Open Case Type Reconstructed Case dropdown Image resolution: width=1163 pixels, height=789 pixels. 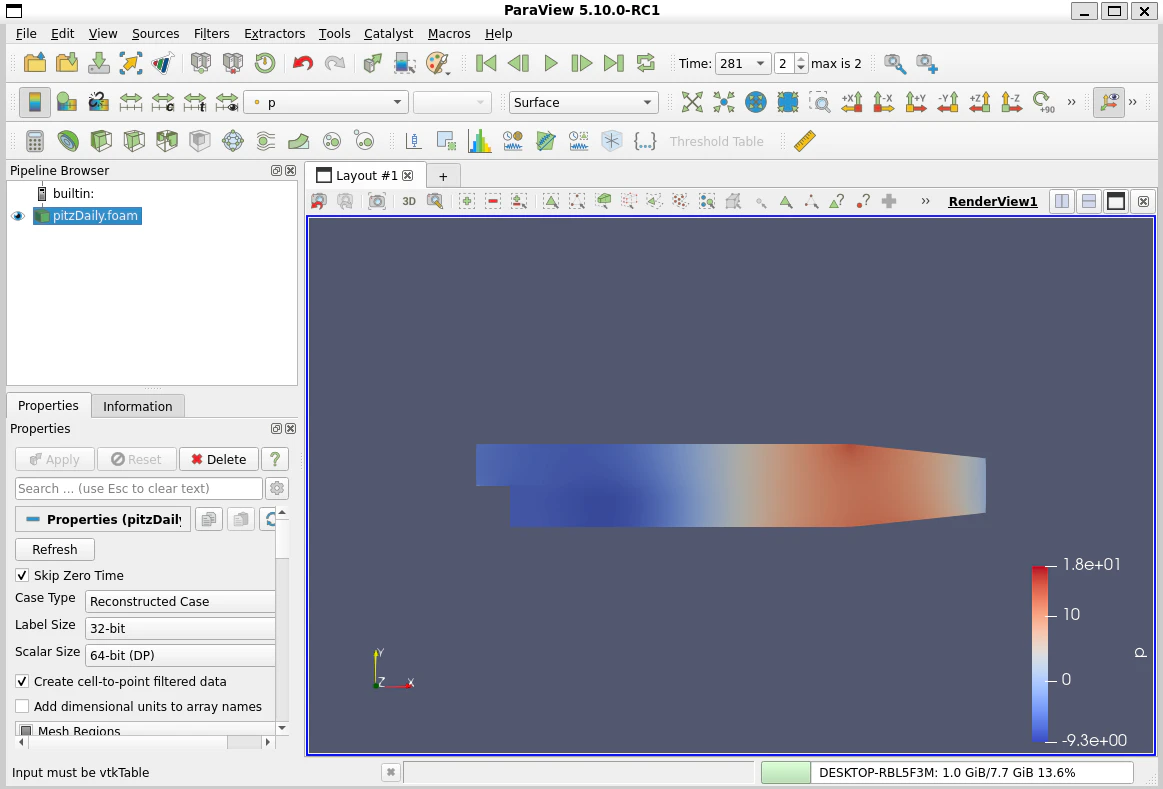click(180, 601)
